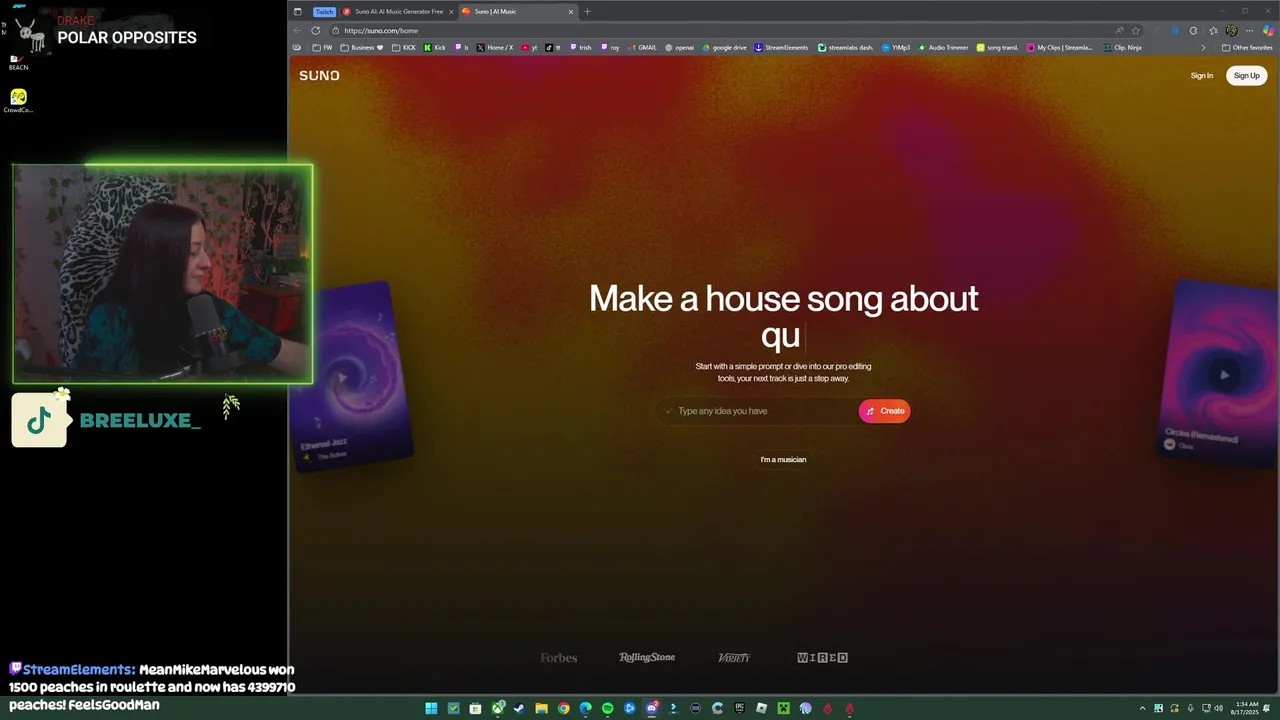Open the Epic Games launcher in the taskbar
The height and width of the screenshot is (720, 1280).
[x=739, y=708]
